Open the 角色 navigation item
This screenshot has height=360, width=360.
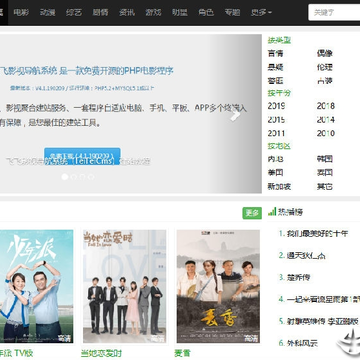[x=206, y=13]
